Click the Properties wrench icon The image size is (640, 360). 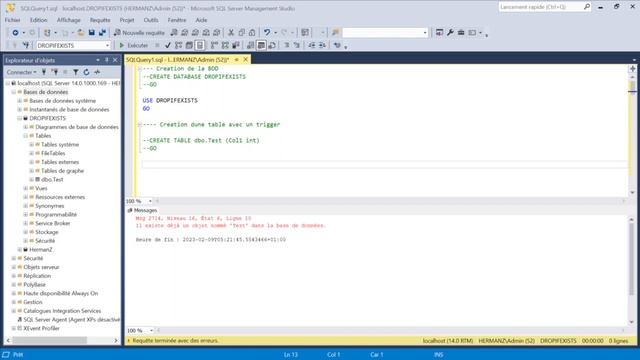click(x=450, y=33)
